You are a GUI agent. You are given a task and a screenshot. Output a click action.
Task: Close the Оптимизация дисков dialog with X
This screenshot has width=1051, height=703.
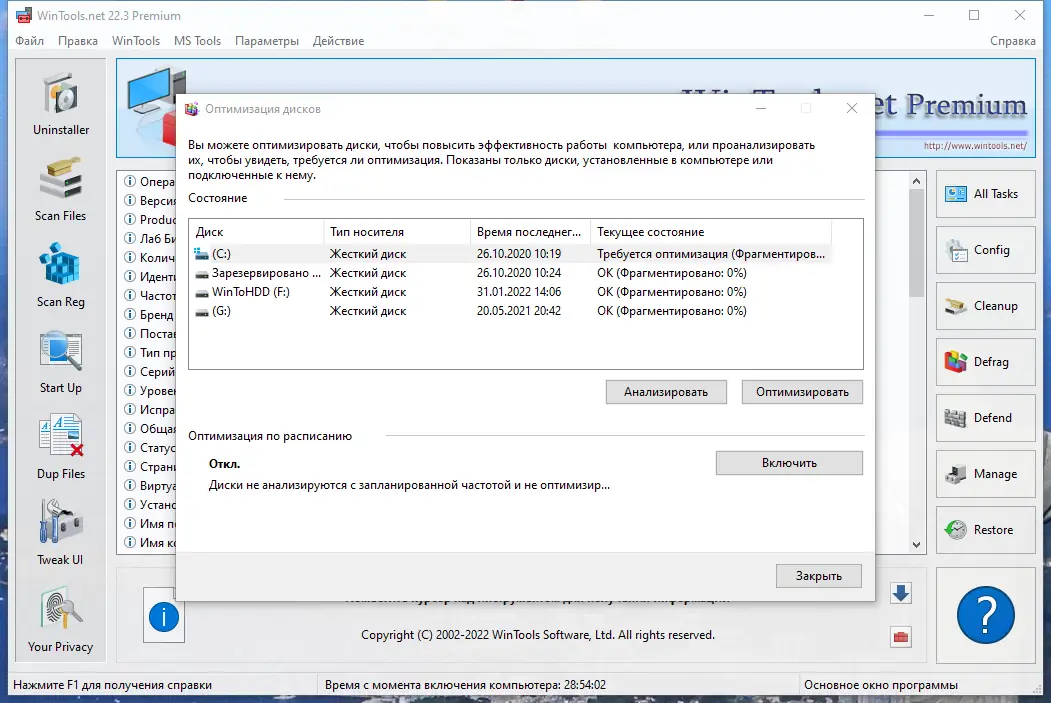[852, 109]
